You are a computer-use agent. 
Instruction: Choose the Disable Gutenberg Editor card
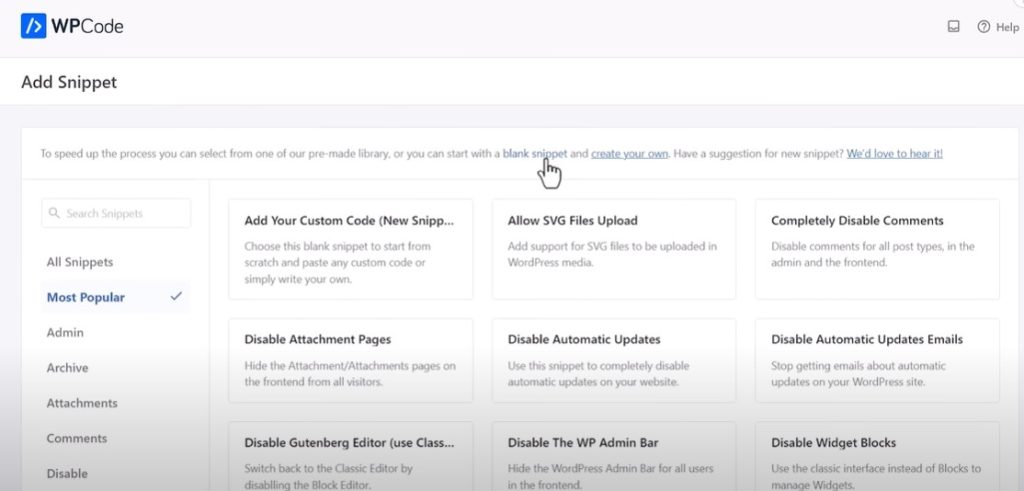pyautogui.click(x=351, y=456)
